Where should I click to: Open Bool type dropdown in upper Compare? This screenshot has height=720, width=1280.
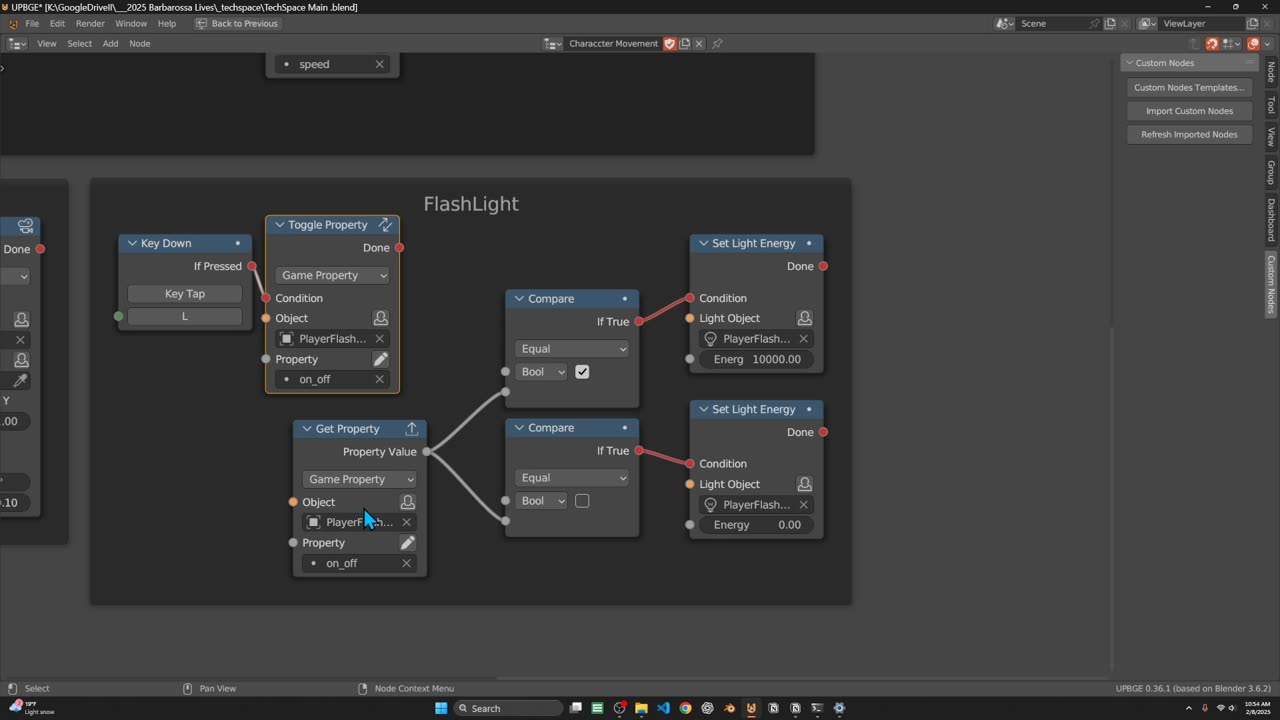[x=541, y=372]
